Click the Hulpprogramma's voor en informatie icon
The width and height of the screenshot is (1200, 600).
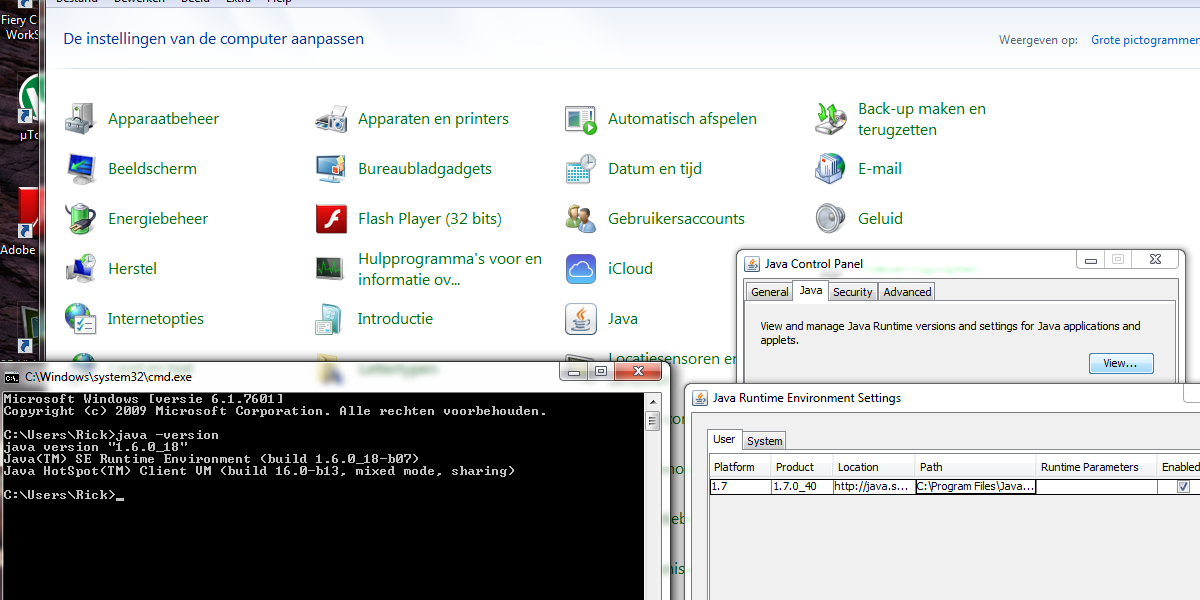[330, 268]
